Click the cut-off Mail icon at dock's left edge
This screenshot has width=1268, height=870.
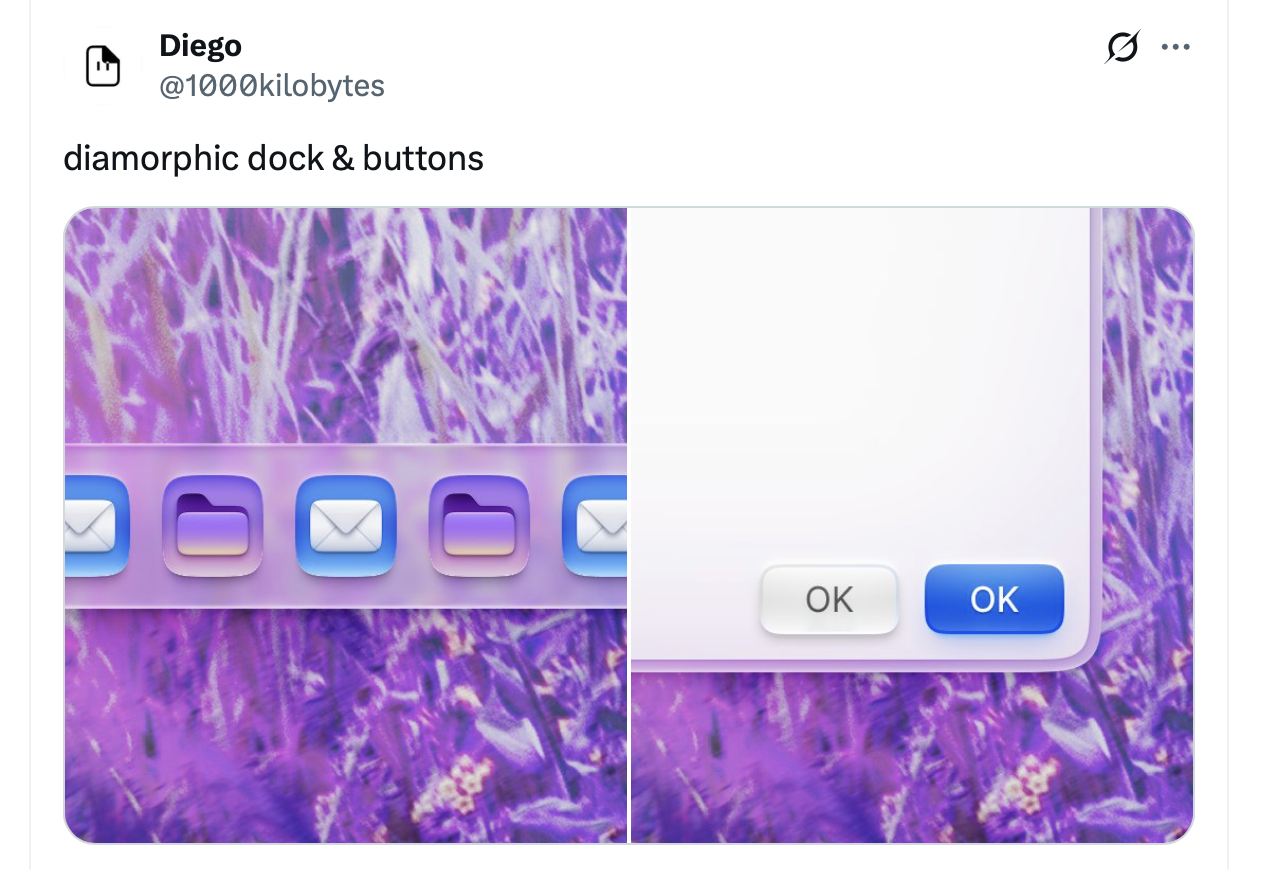pyautogui.click(x=92, y=526)
